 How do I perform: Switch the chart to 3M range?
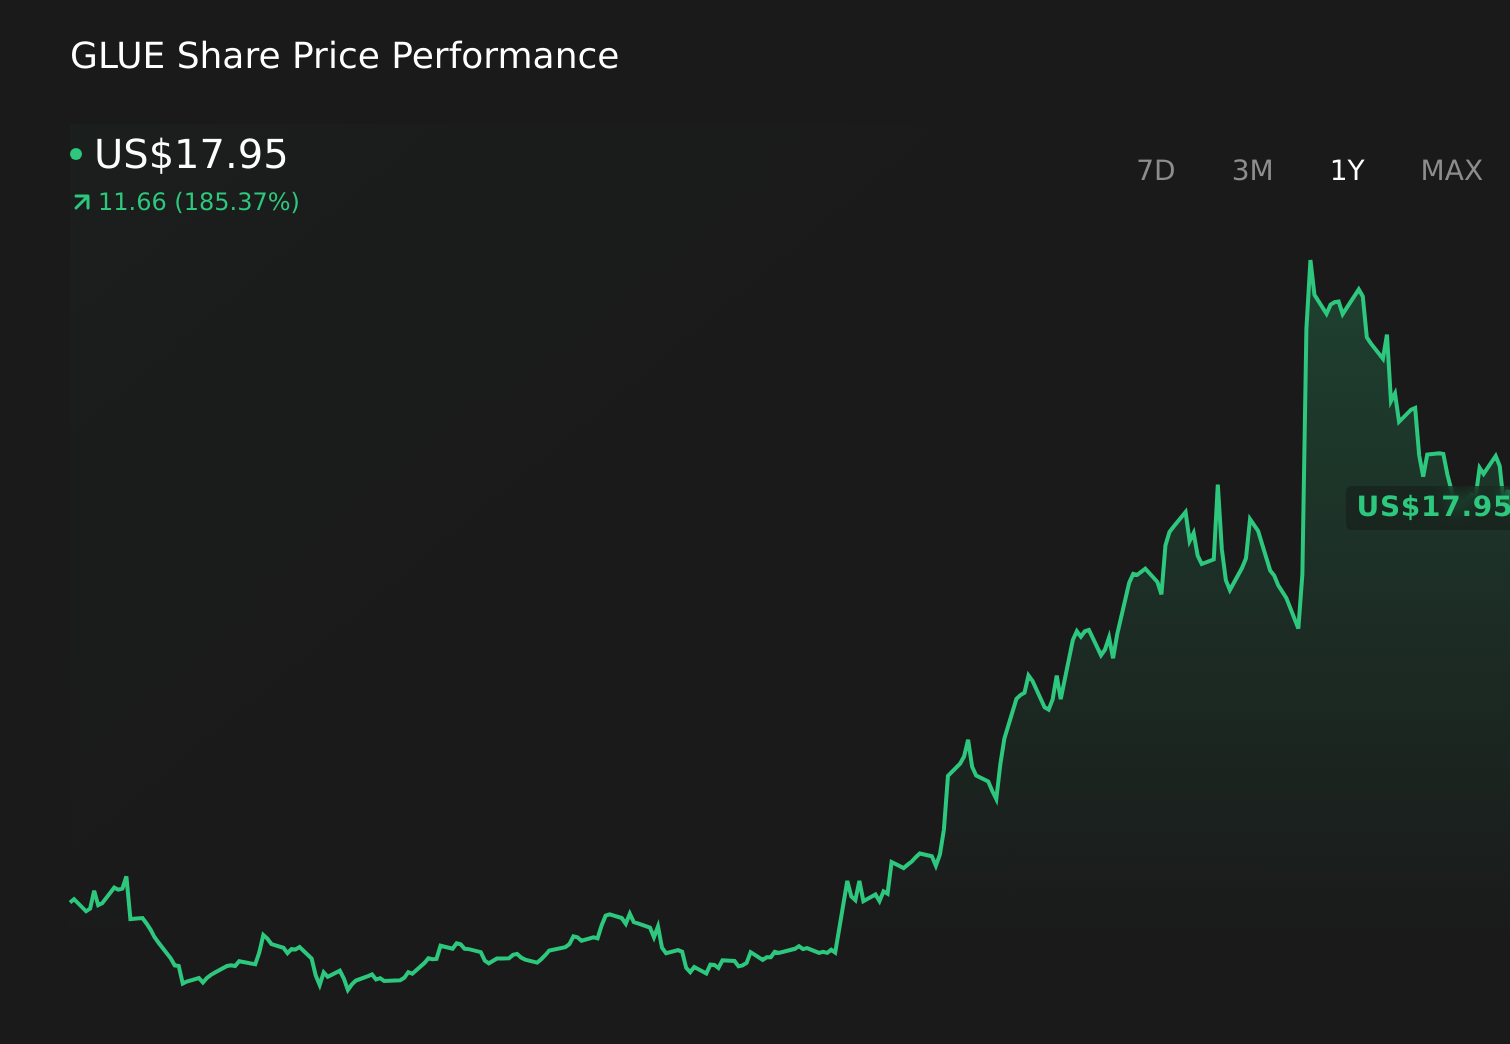pyautogui.click(x=1252, y=171)
